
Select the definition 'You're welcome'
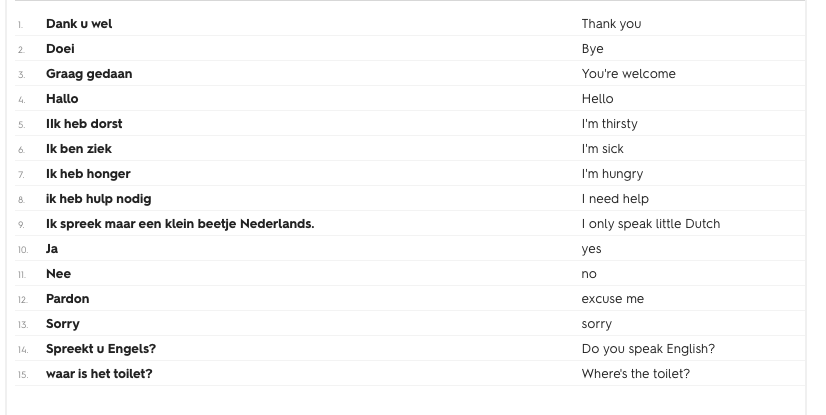(628, 73)
